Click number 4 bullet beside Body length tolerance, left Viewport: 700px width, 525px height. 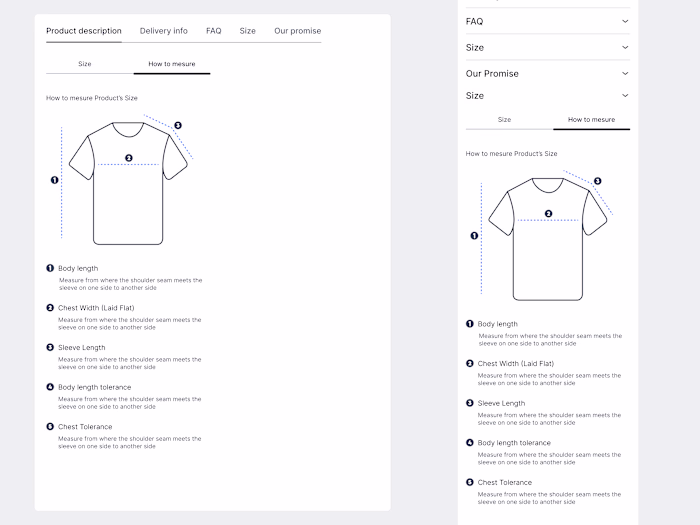click(50, 387)
